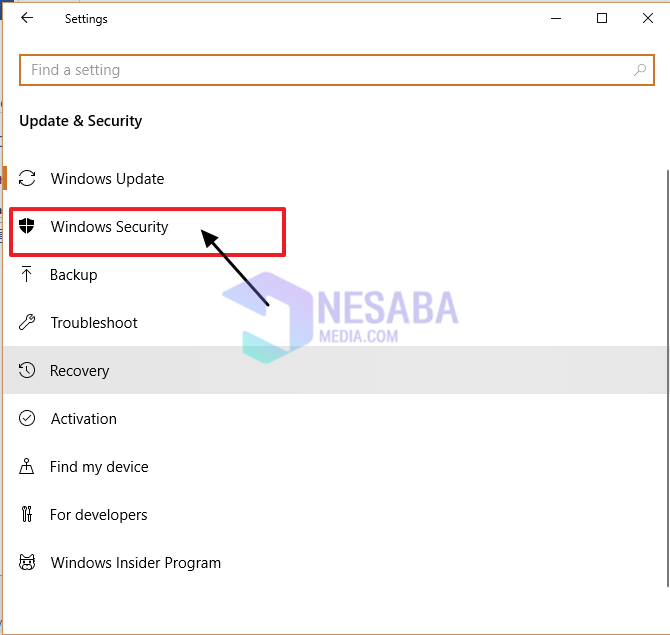Open Windows Insider Program settings
Screen dimensions: 670x635
[136, 563]
